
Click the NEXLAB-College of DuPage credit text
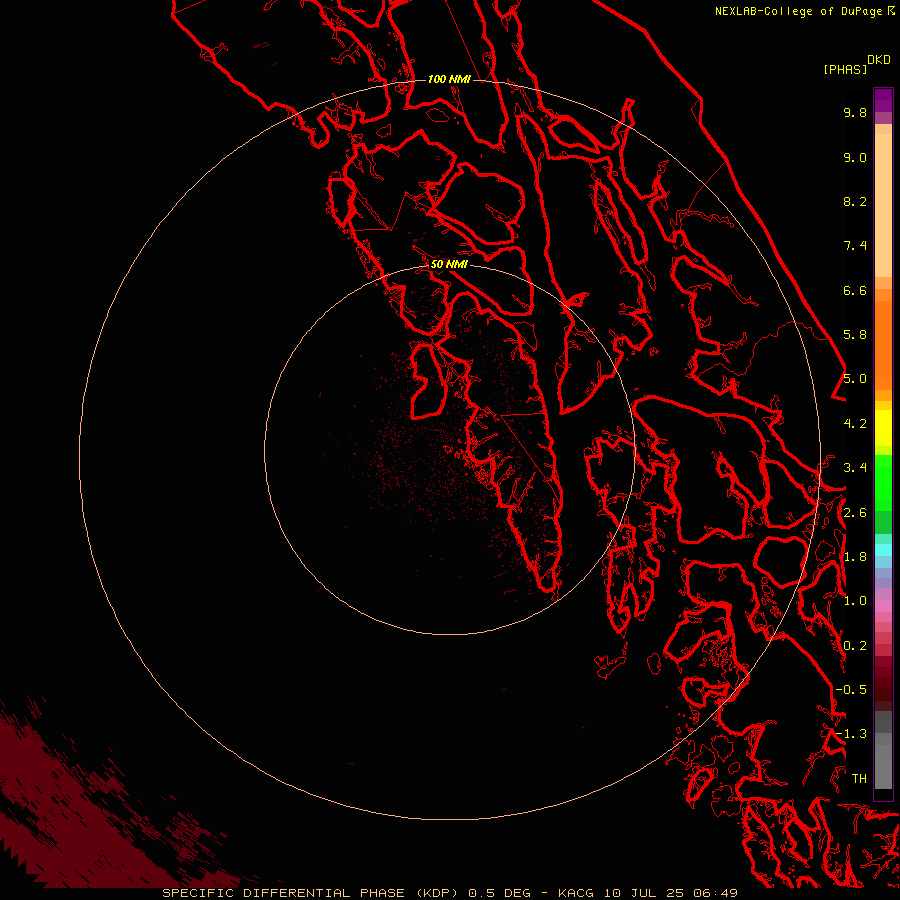tap(800, 11)
